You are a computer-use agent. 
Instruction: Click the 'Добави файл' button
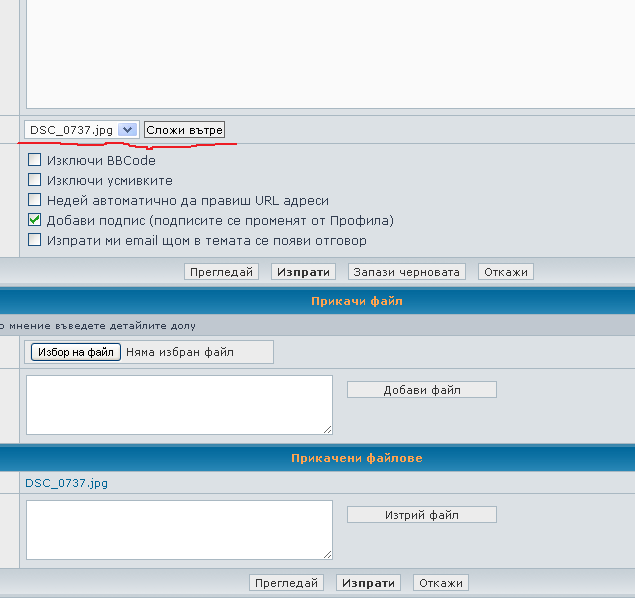(x=421, y=390)
